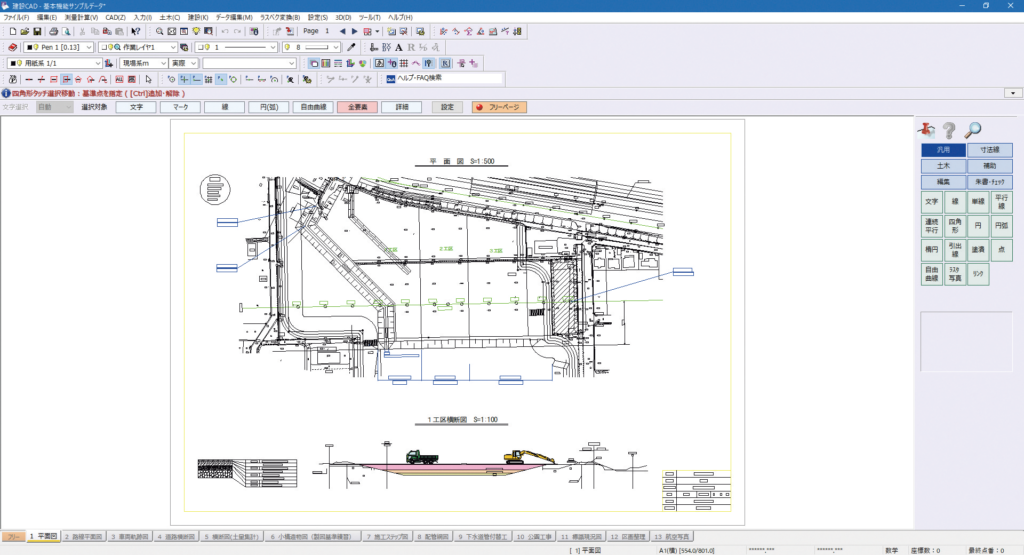Click the Open folder icon
The height and width of the screenshot is (555, 1024).
(25, 31)
